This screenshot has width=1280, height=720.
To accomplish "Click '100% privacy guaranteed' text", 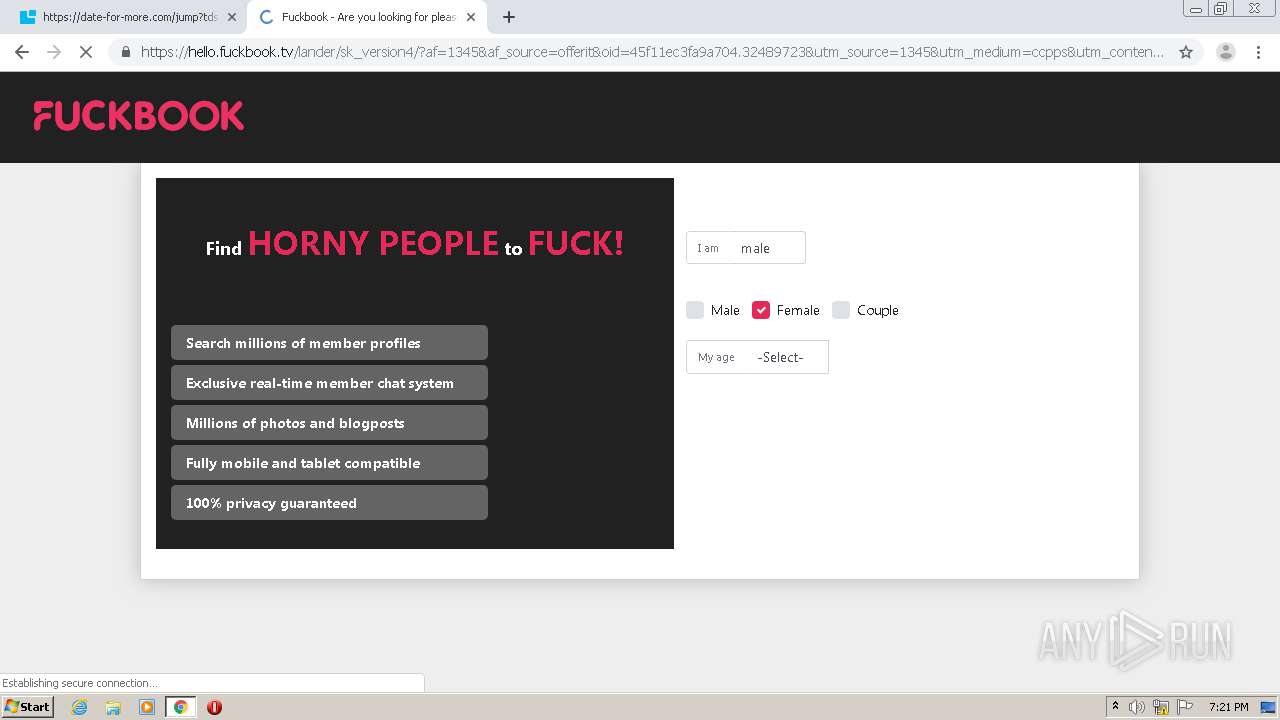I will (x=271, y=503).
